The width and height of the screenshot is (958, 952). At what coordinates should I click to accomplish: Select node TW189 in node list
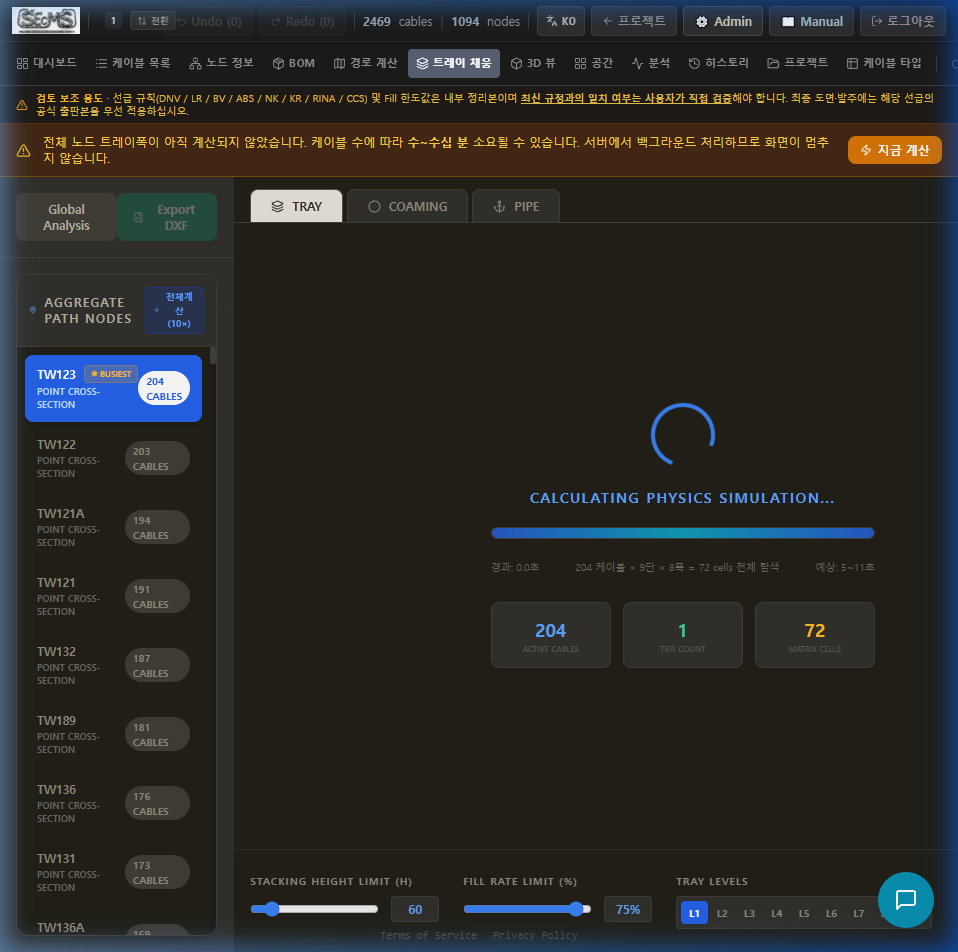pyautogui.click(x=113, y=734)
